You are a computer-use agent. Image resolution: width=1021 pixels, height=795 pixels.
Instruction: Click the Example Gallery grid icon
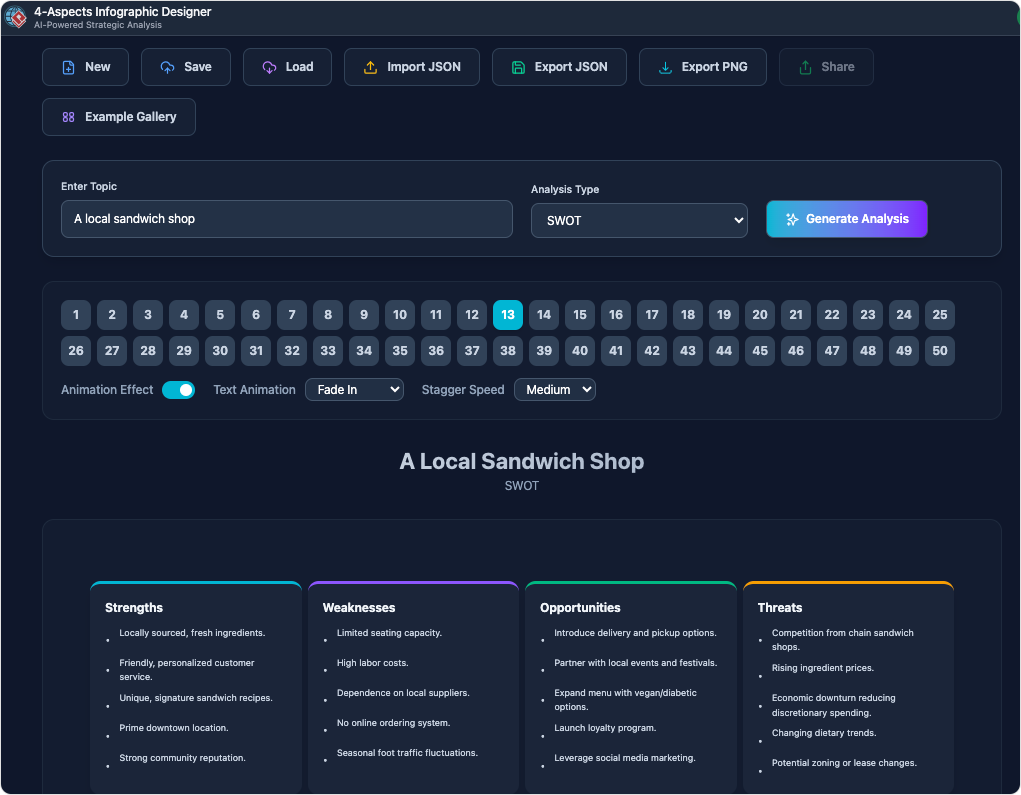coord(68,117)
